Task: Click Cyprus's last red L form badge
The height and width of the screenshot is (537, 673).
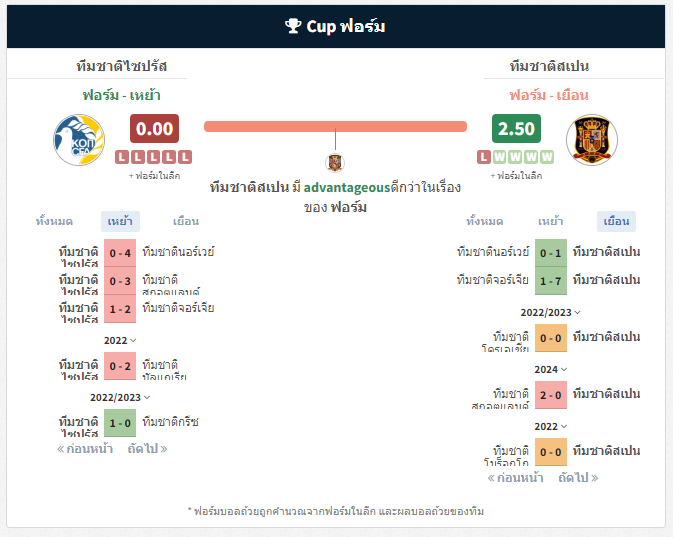Action: tap(185, 157)
